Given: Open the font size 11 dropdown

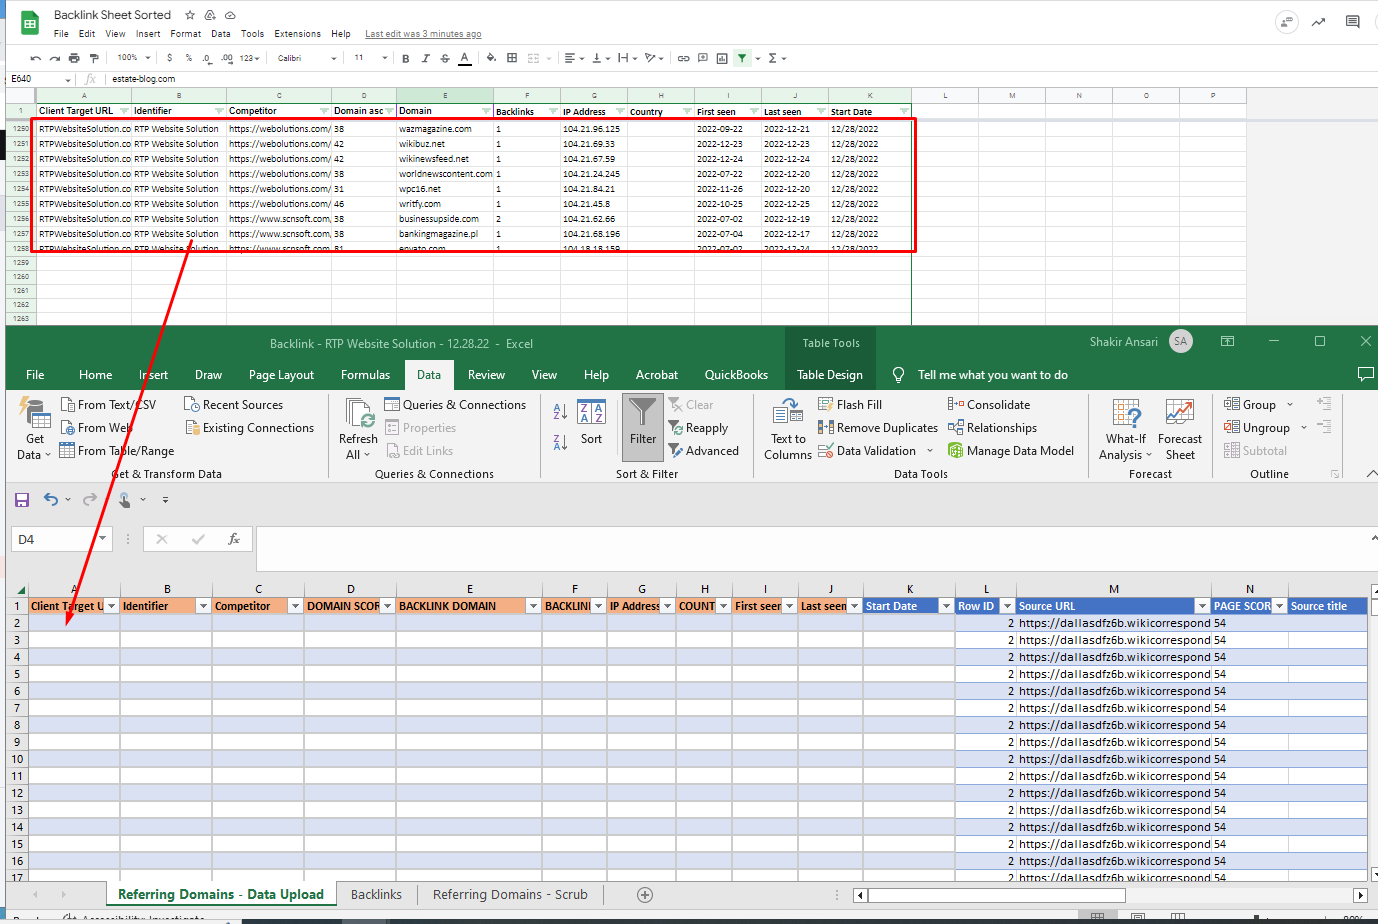Looking at the screenshot, I should point(370,58).
